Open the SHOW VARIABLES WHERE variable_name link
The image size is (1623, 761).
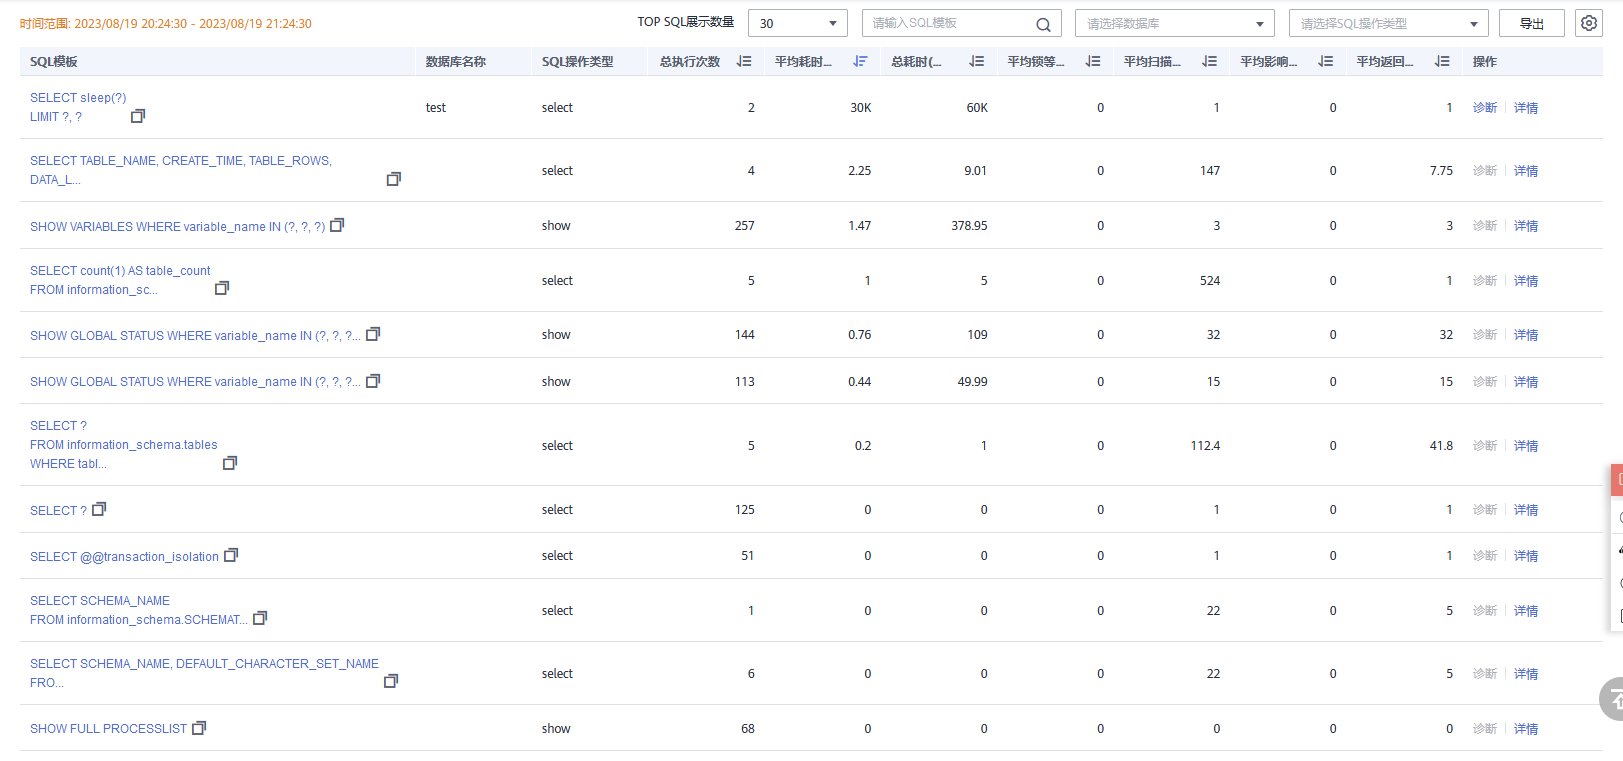point(177,227)
